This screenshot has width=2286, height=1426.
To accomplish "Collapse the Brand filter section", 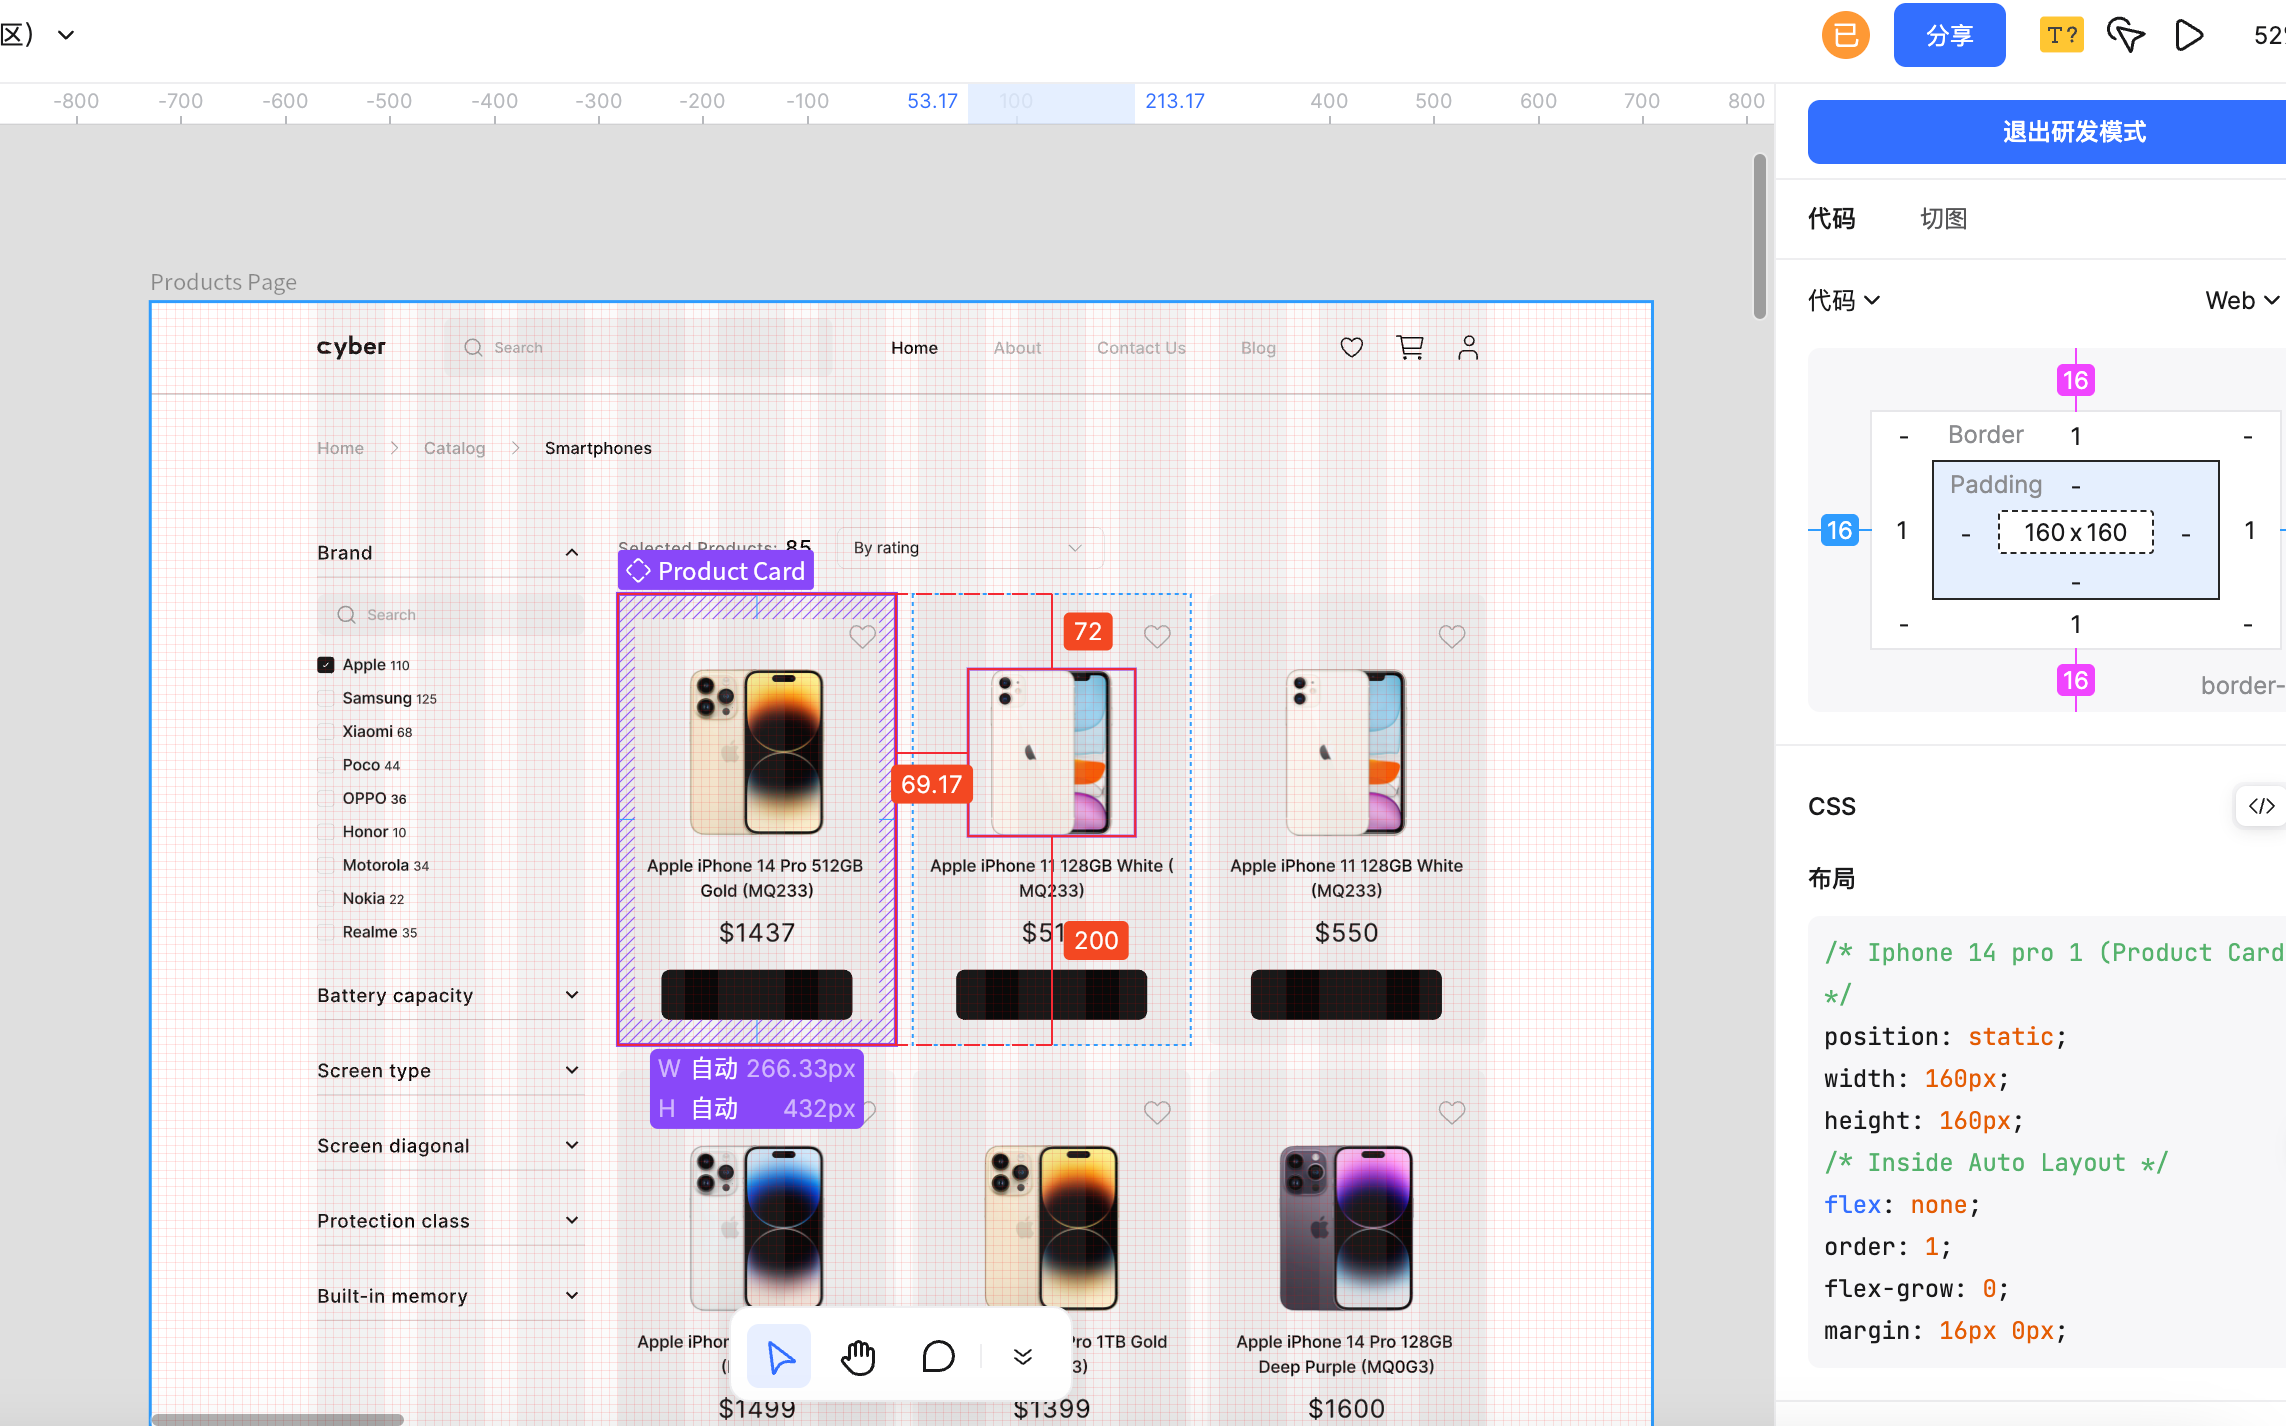I will coord(571,553).
